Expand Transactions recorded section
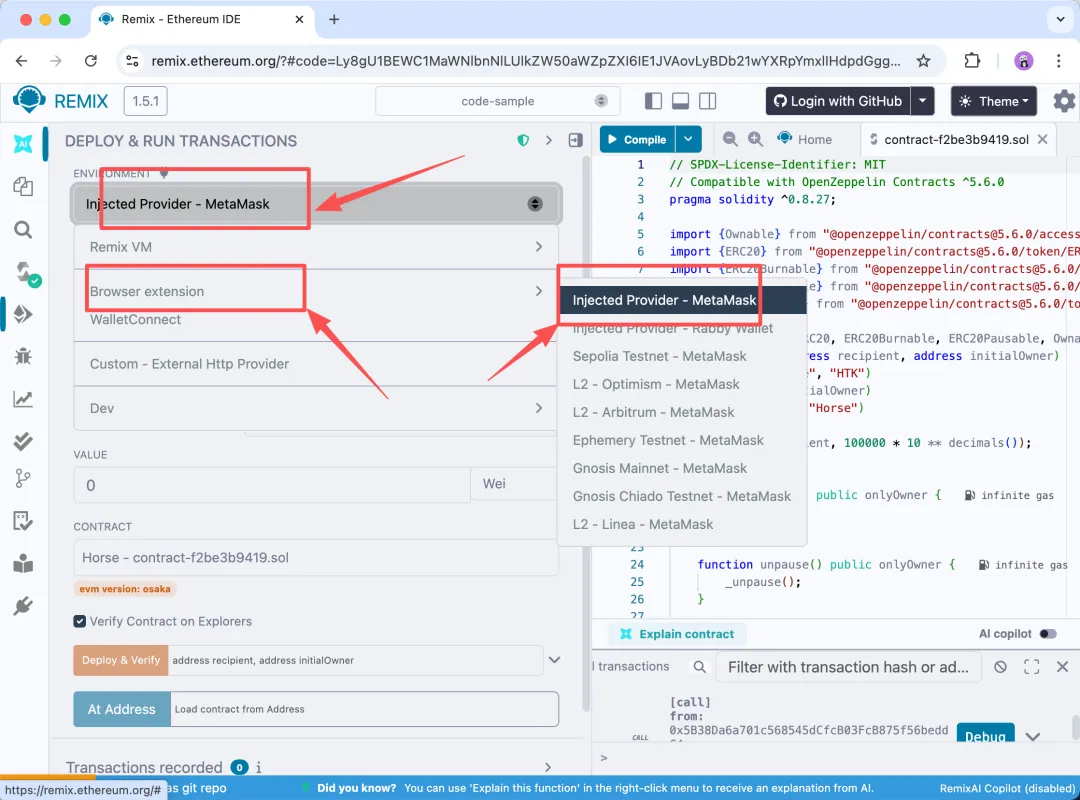This screenshot has height=800, width=1080. 548,767
